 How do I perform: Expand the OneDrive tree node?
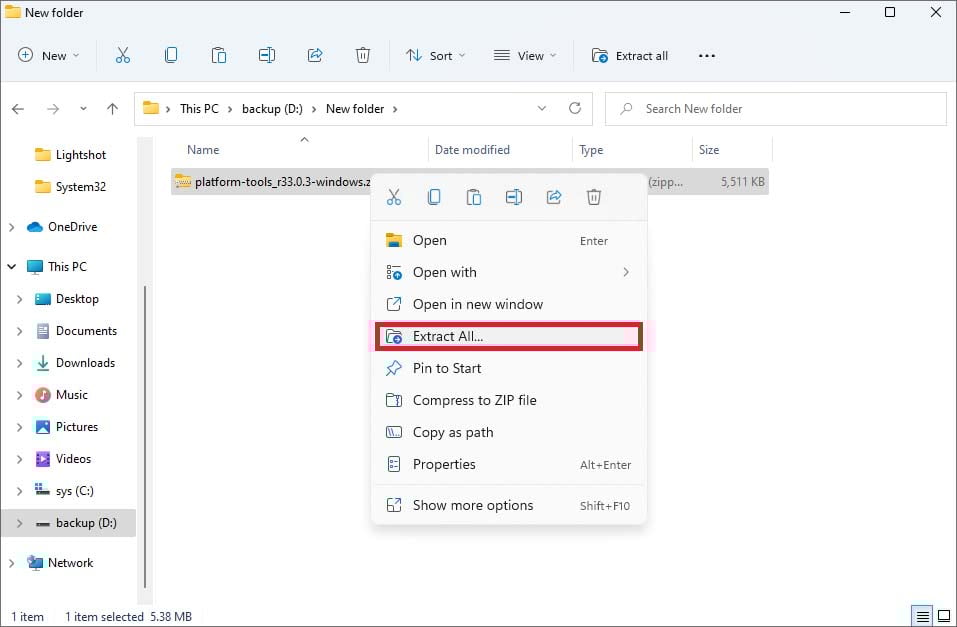pos(12,227)
